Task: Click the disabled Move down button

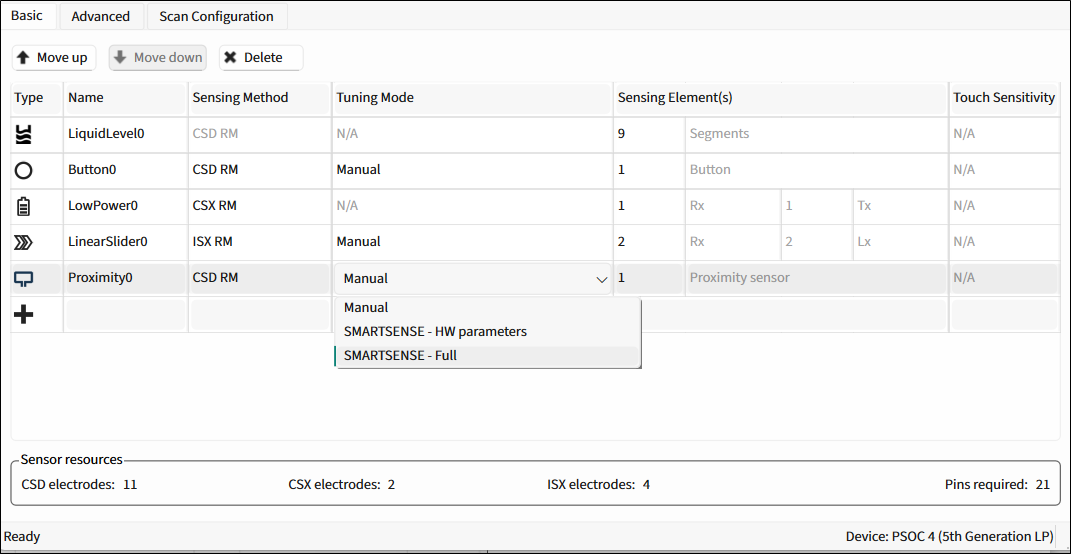Action: 158,58
